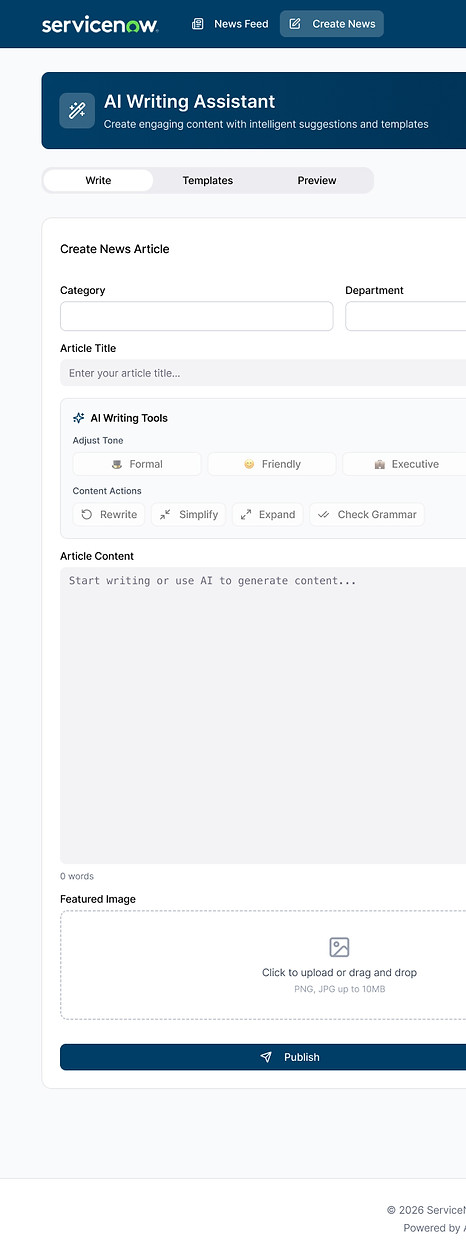Click the inward arrows Simplify icon
466x1259 pixels.
tap(166, 514)
